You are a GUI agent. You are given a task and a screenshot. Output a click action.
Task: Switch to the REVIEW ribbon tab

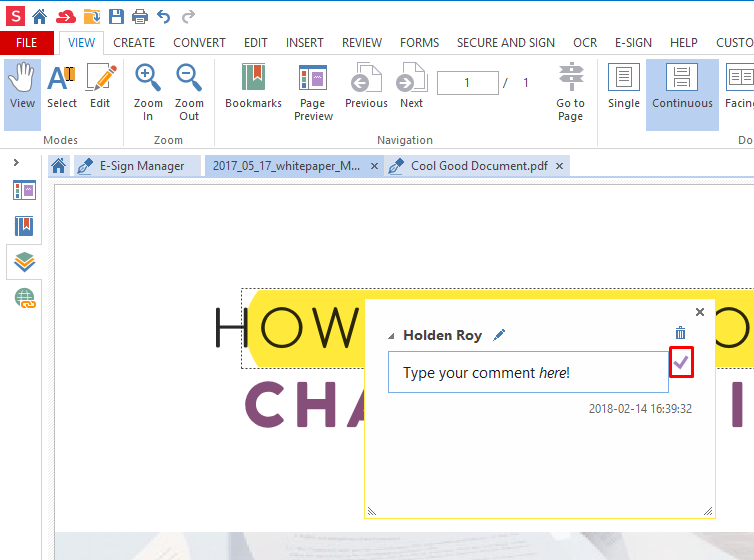361,43
